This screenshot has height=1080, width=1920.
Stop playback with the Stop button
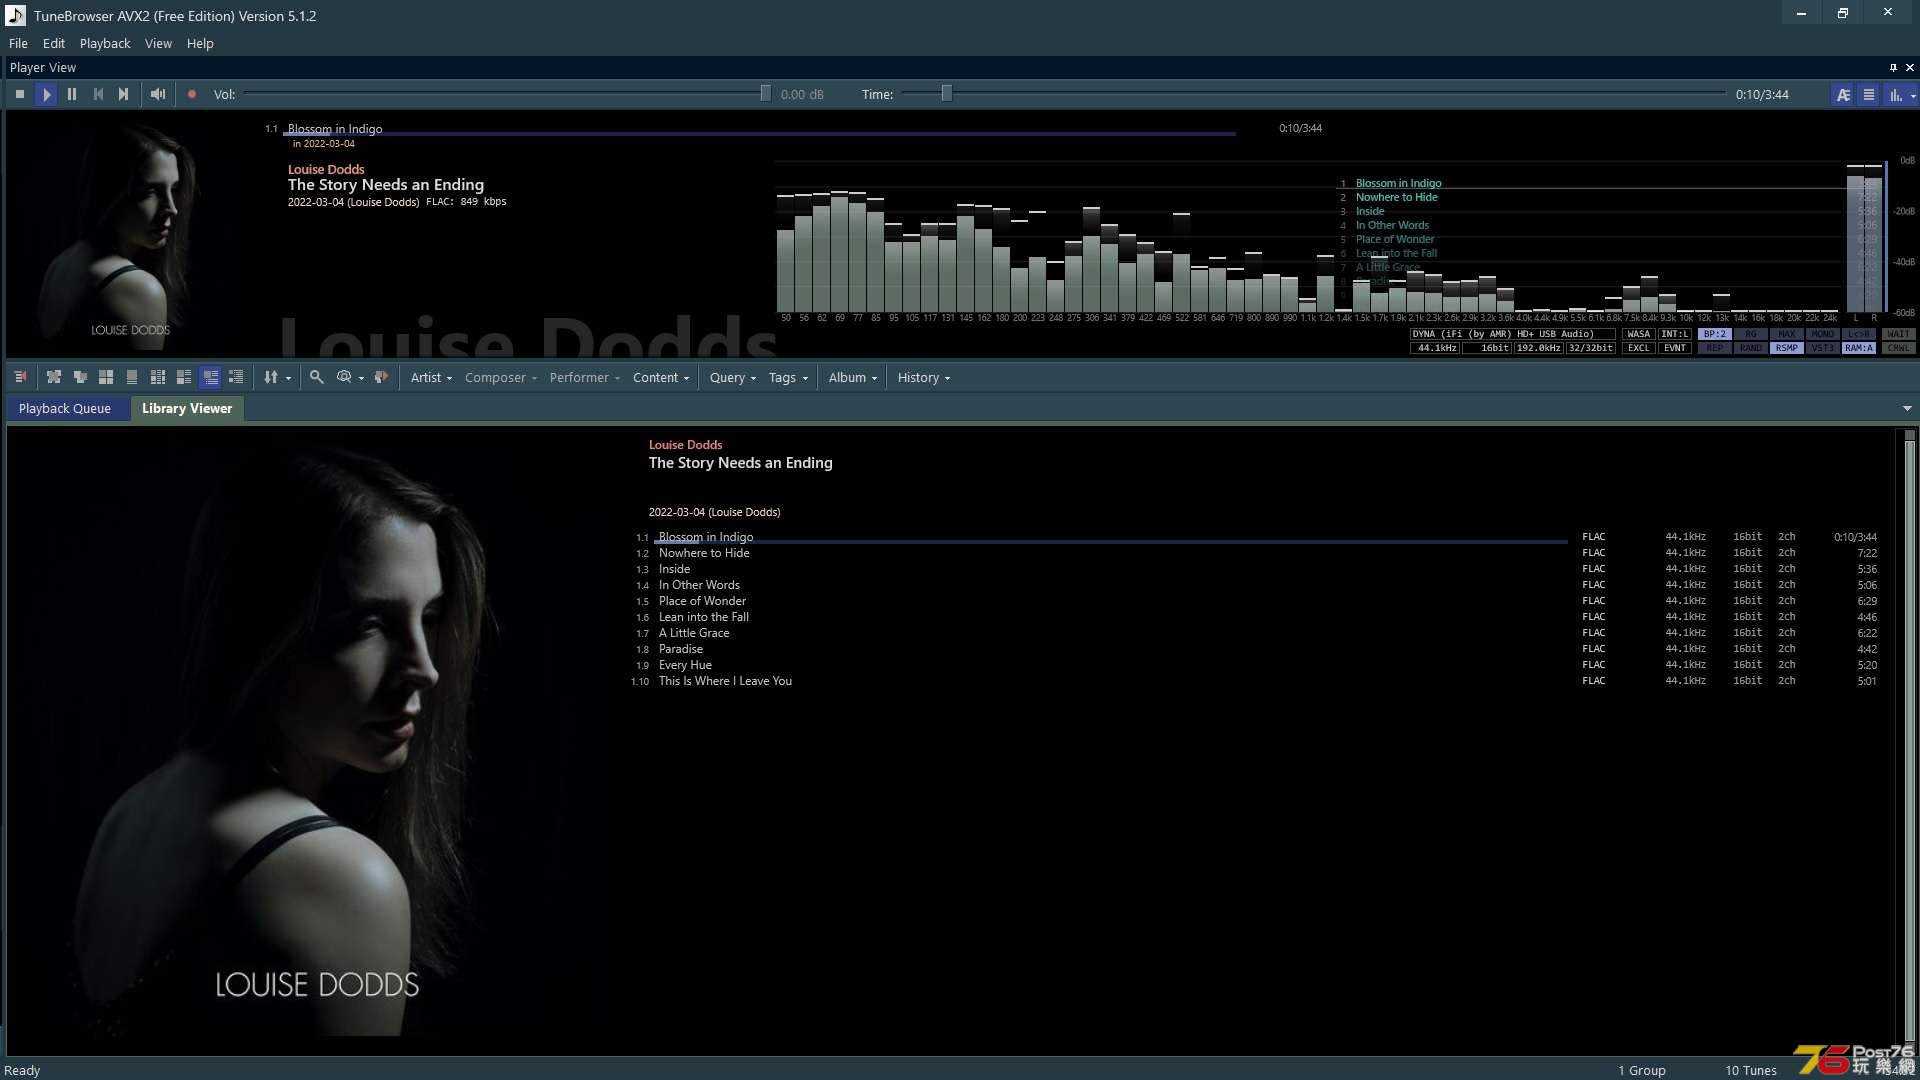(20, 94)
